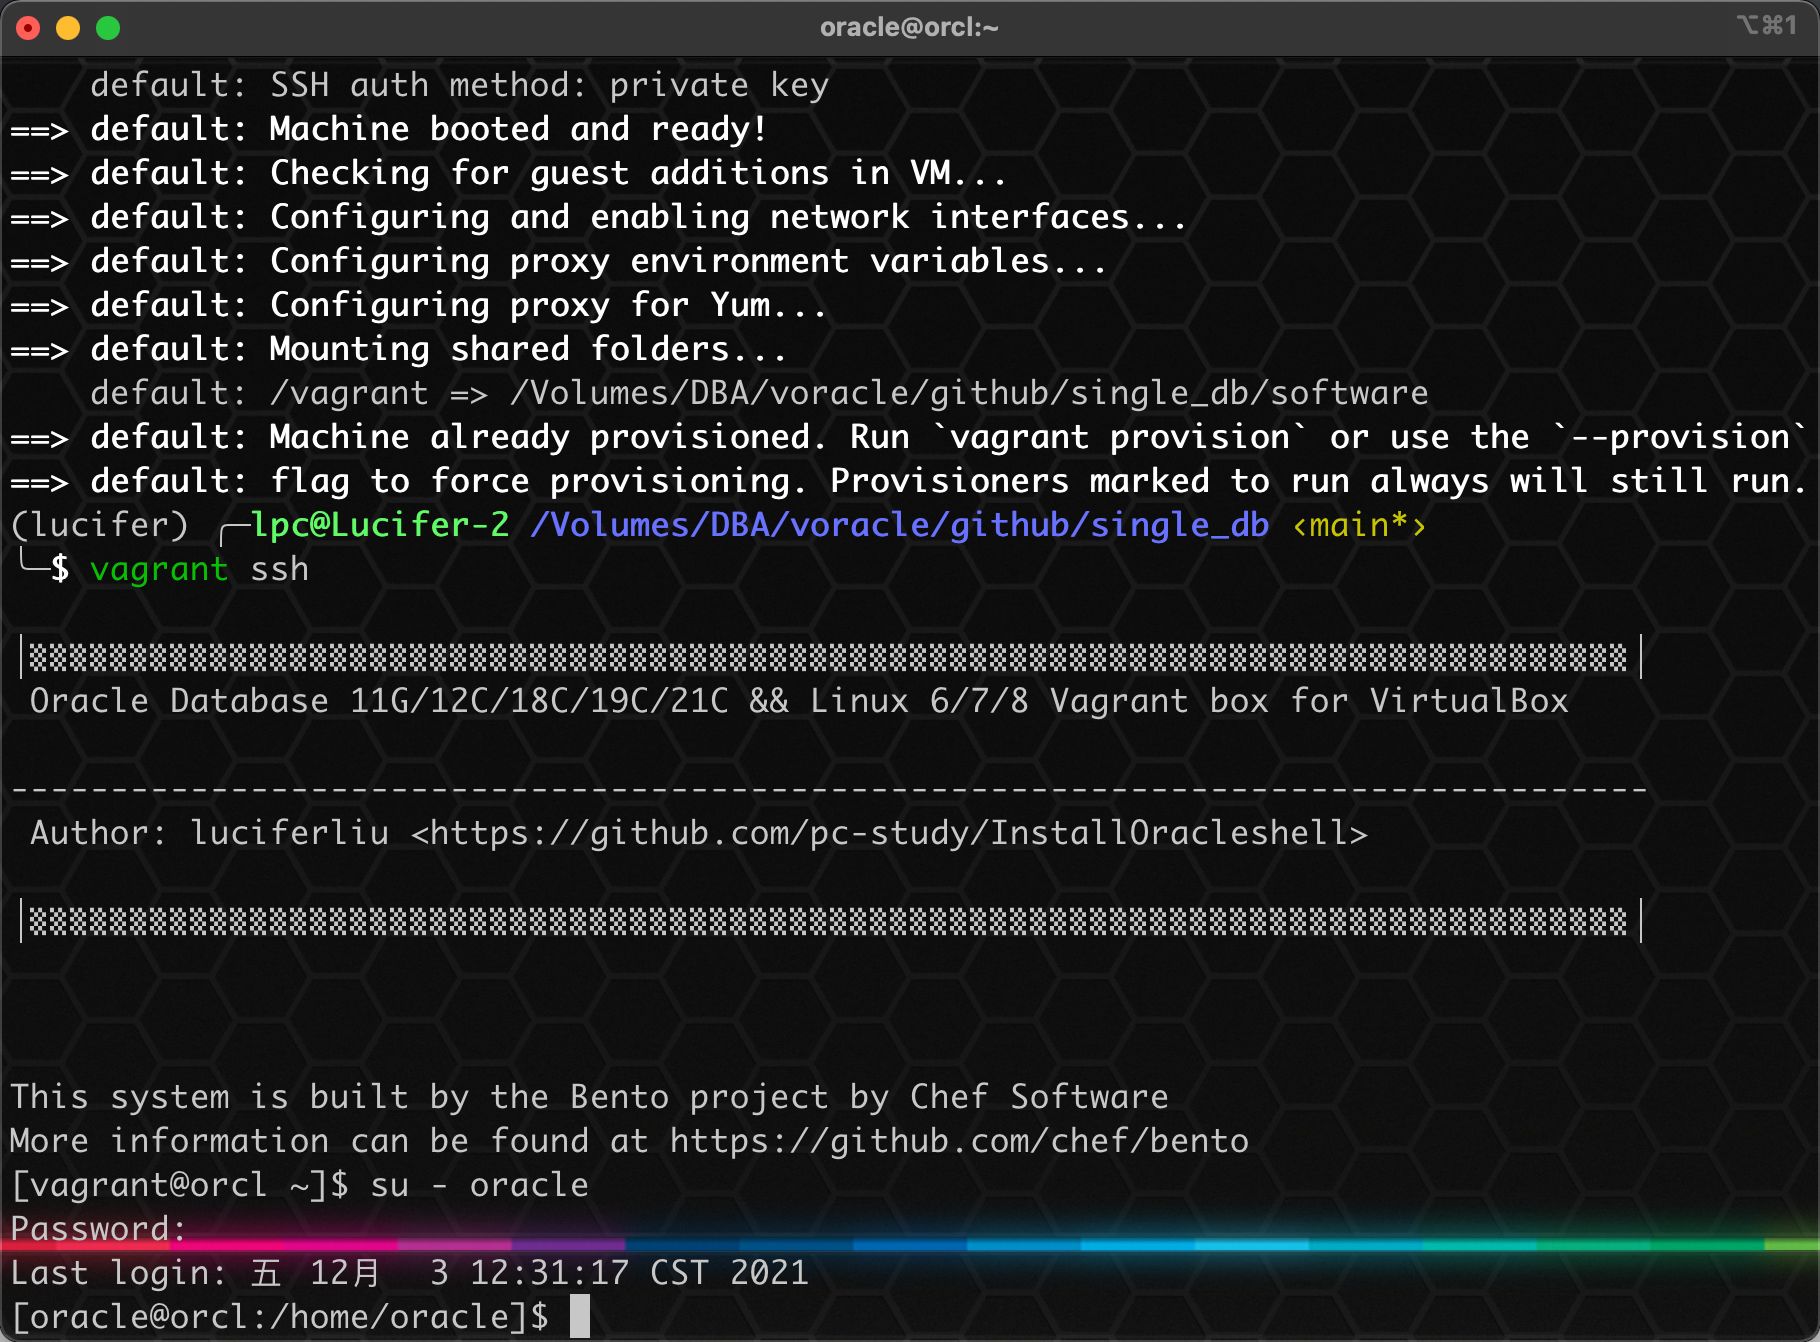The width and height of the screenshot is (1820, 1342).
Task: Click the green fullscreen window button
Action: point(108,28)
